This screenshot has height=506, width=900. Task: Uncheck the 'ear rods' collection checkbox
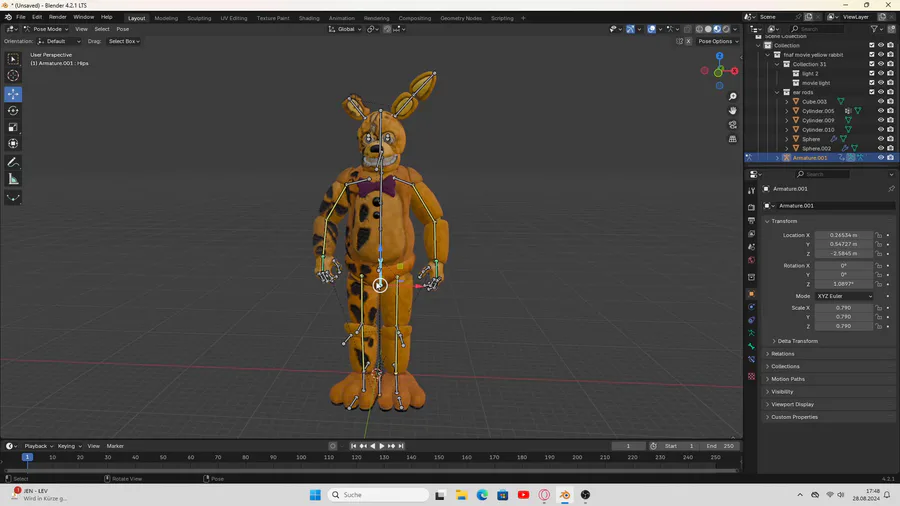coord(871,92)
